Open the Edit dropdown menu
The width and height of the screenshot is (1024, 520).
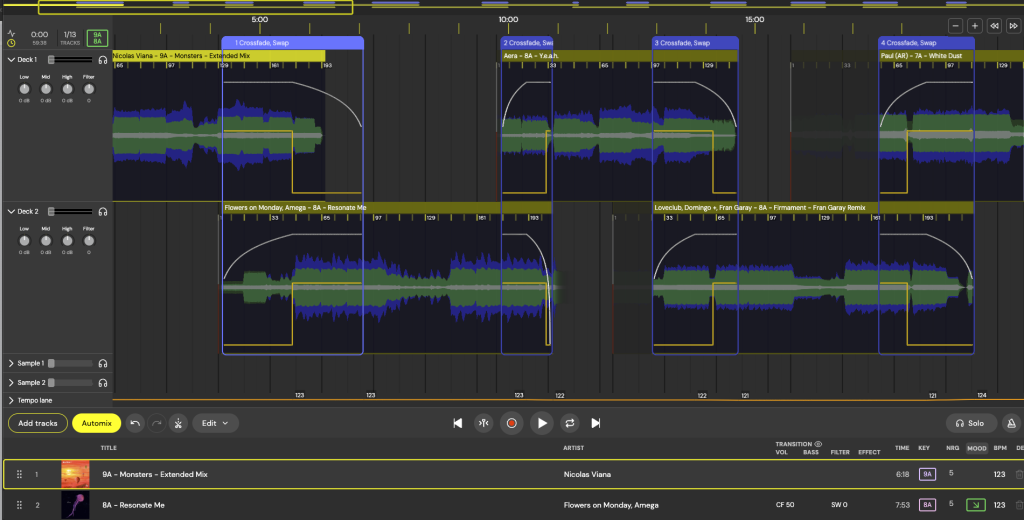215,423
